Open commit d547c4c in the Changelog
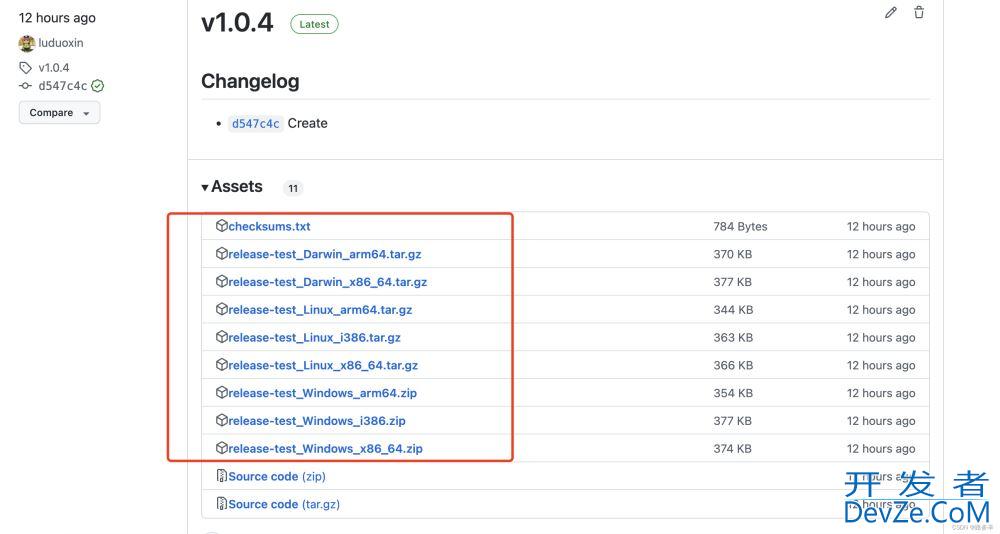The image size is (1000, 534). click(x=256, y=124)
